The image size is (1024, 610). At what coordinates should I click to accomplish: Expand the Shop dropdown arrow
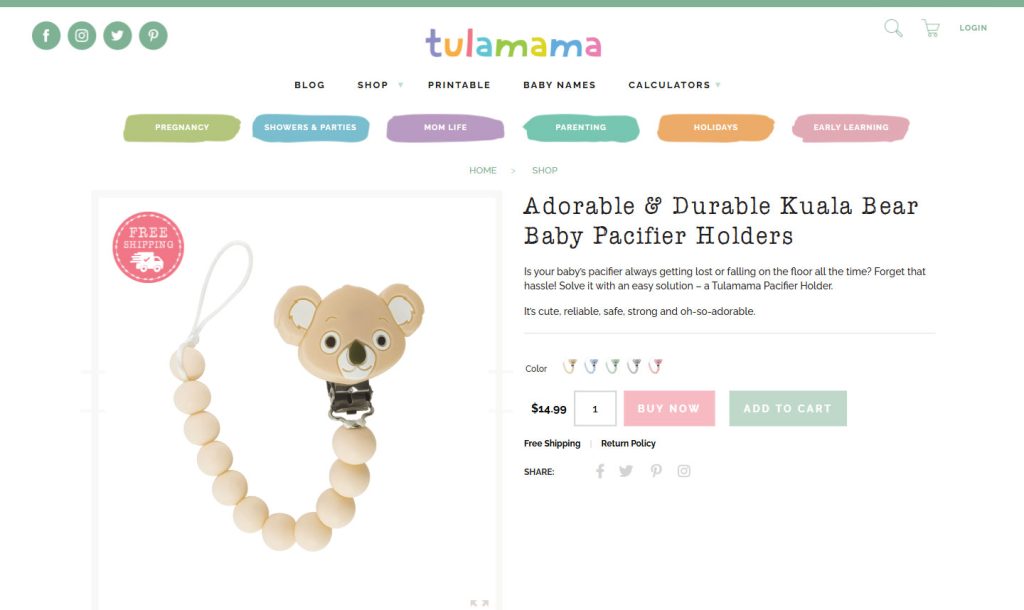point(400,85)
